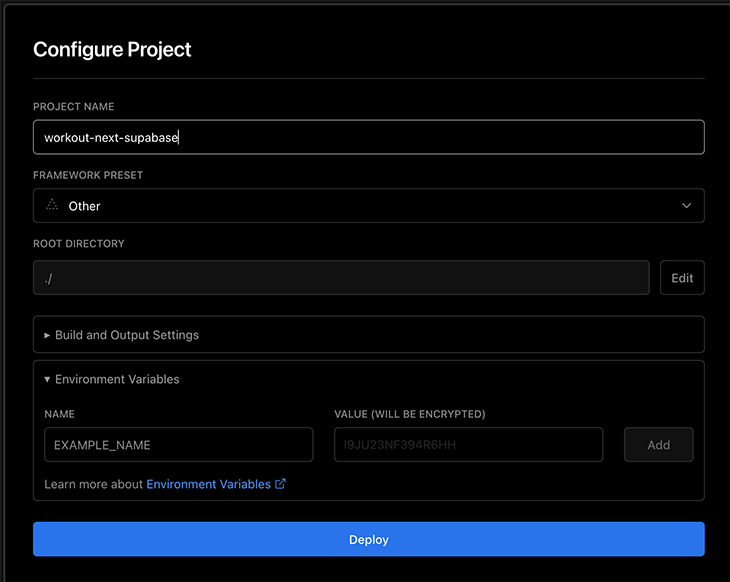Viewport: 730px width, 582px height.
Task: Expand the Build and Output Settings section
Action: (127, 335)
